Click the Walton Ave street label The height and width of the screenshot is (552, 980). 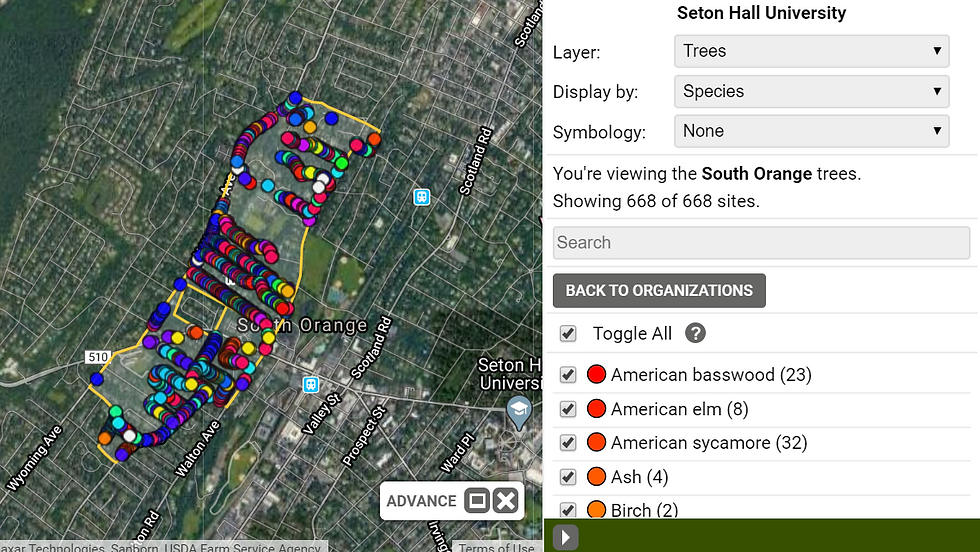tap(198, 448)
